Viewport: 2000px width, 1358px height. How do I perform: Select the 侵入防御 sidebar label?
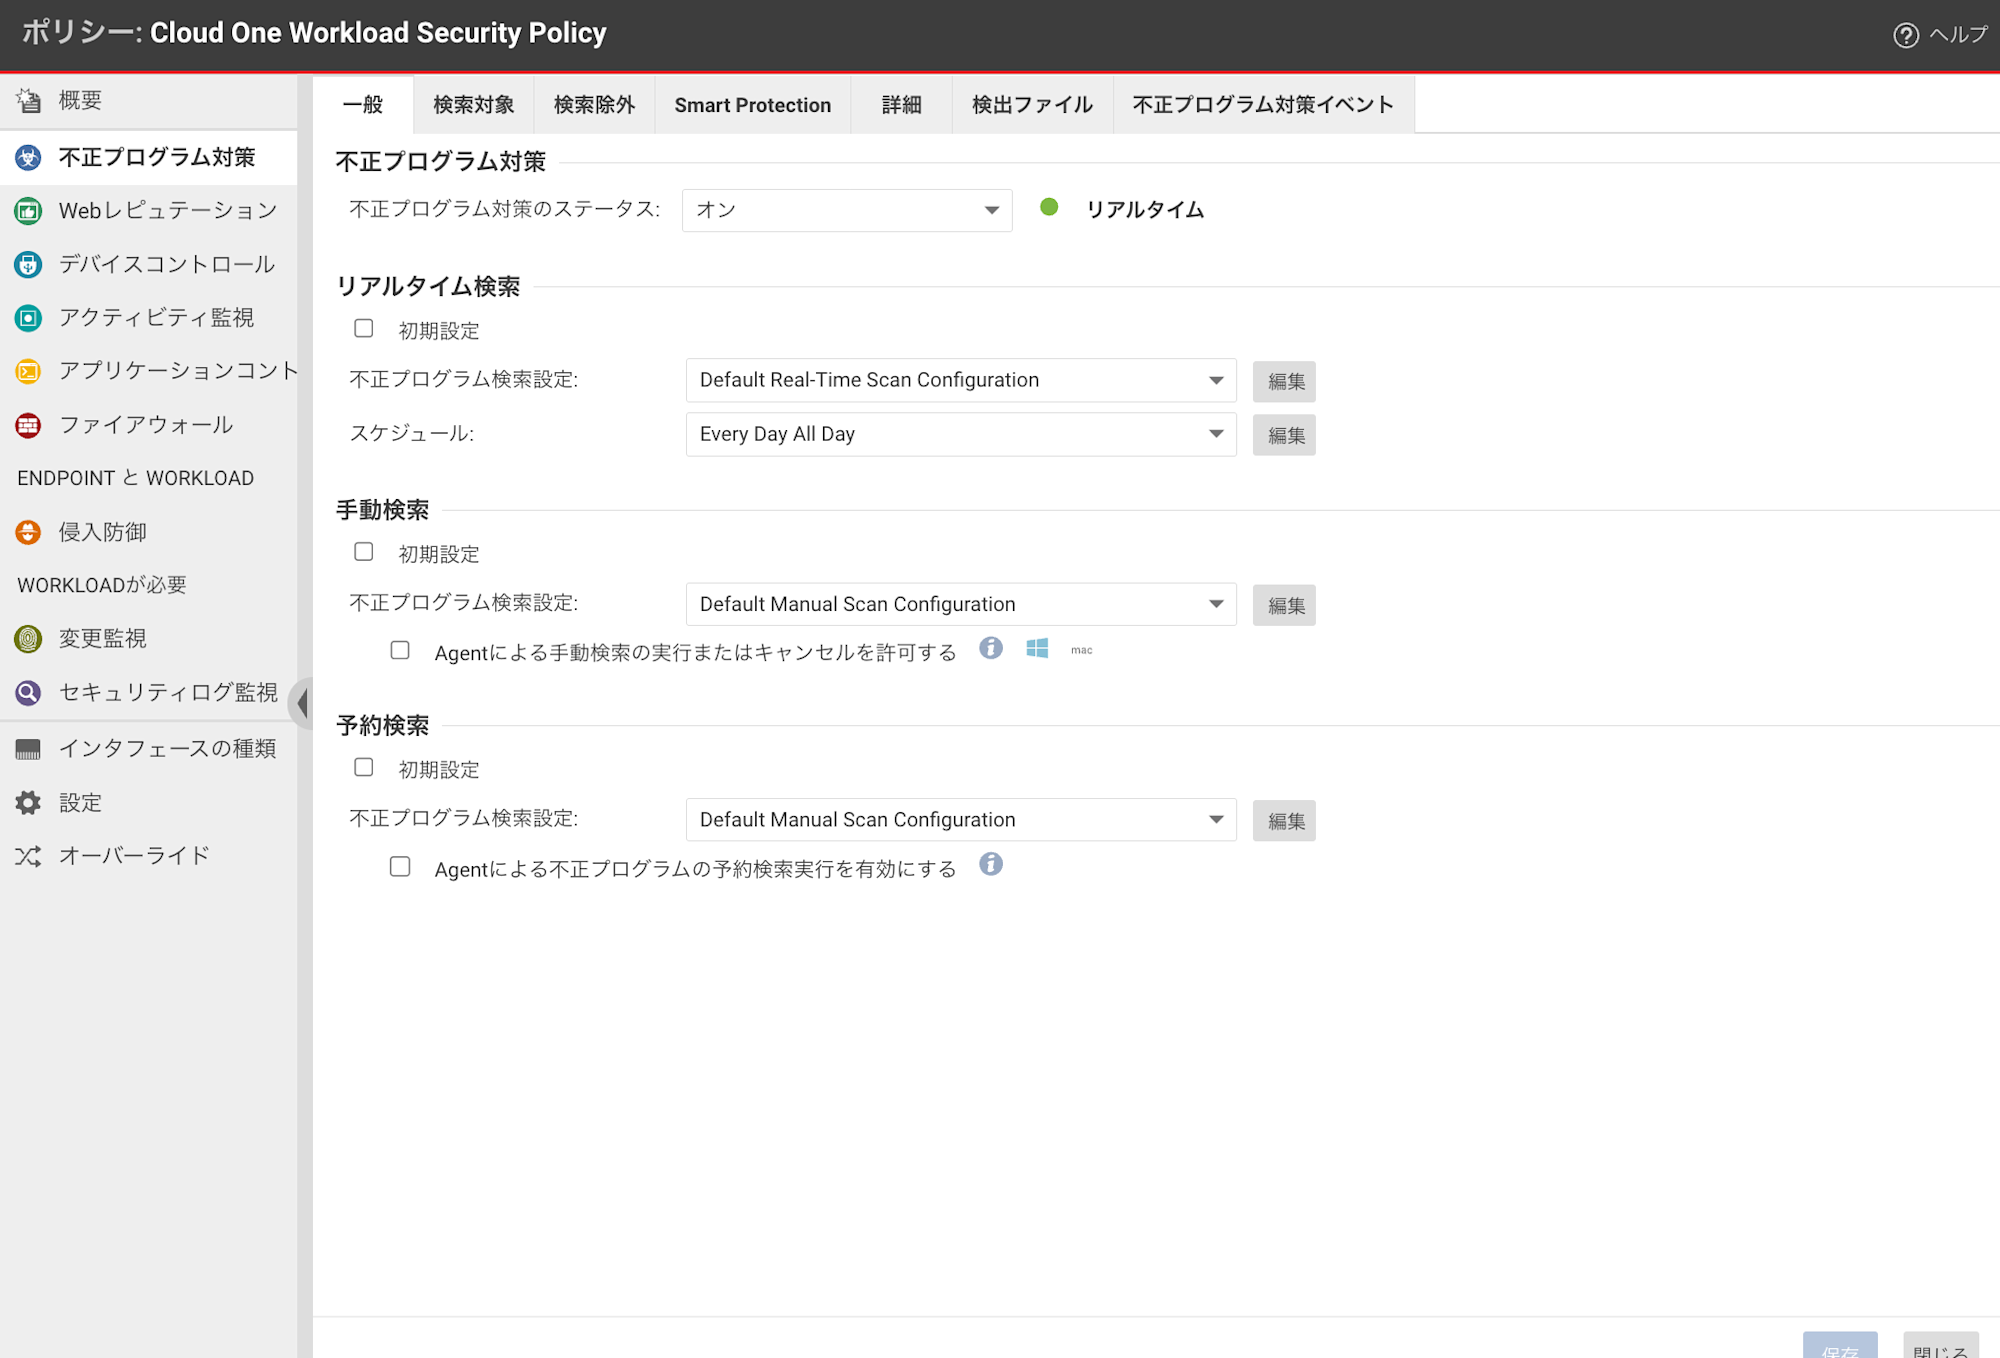pyautogui.click(x=103, y=532)
